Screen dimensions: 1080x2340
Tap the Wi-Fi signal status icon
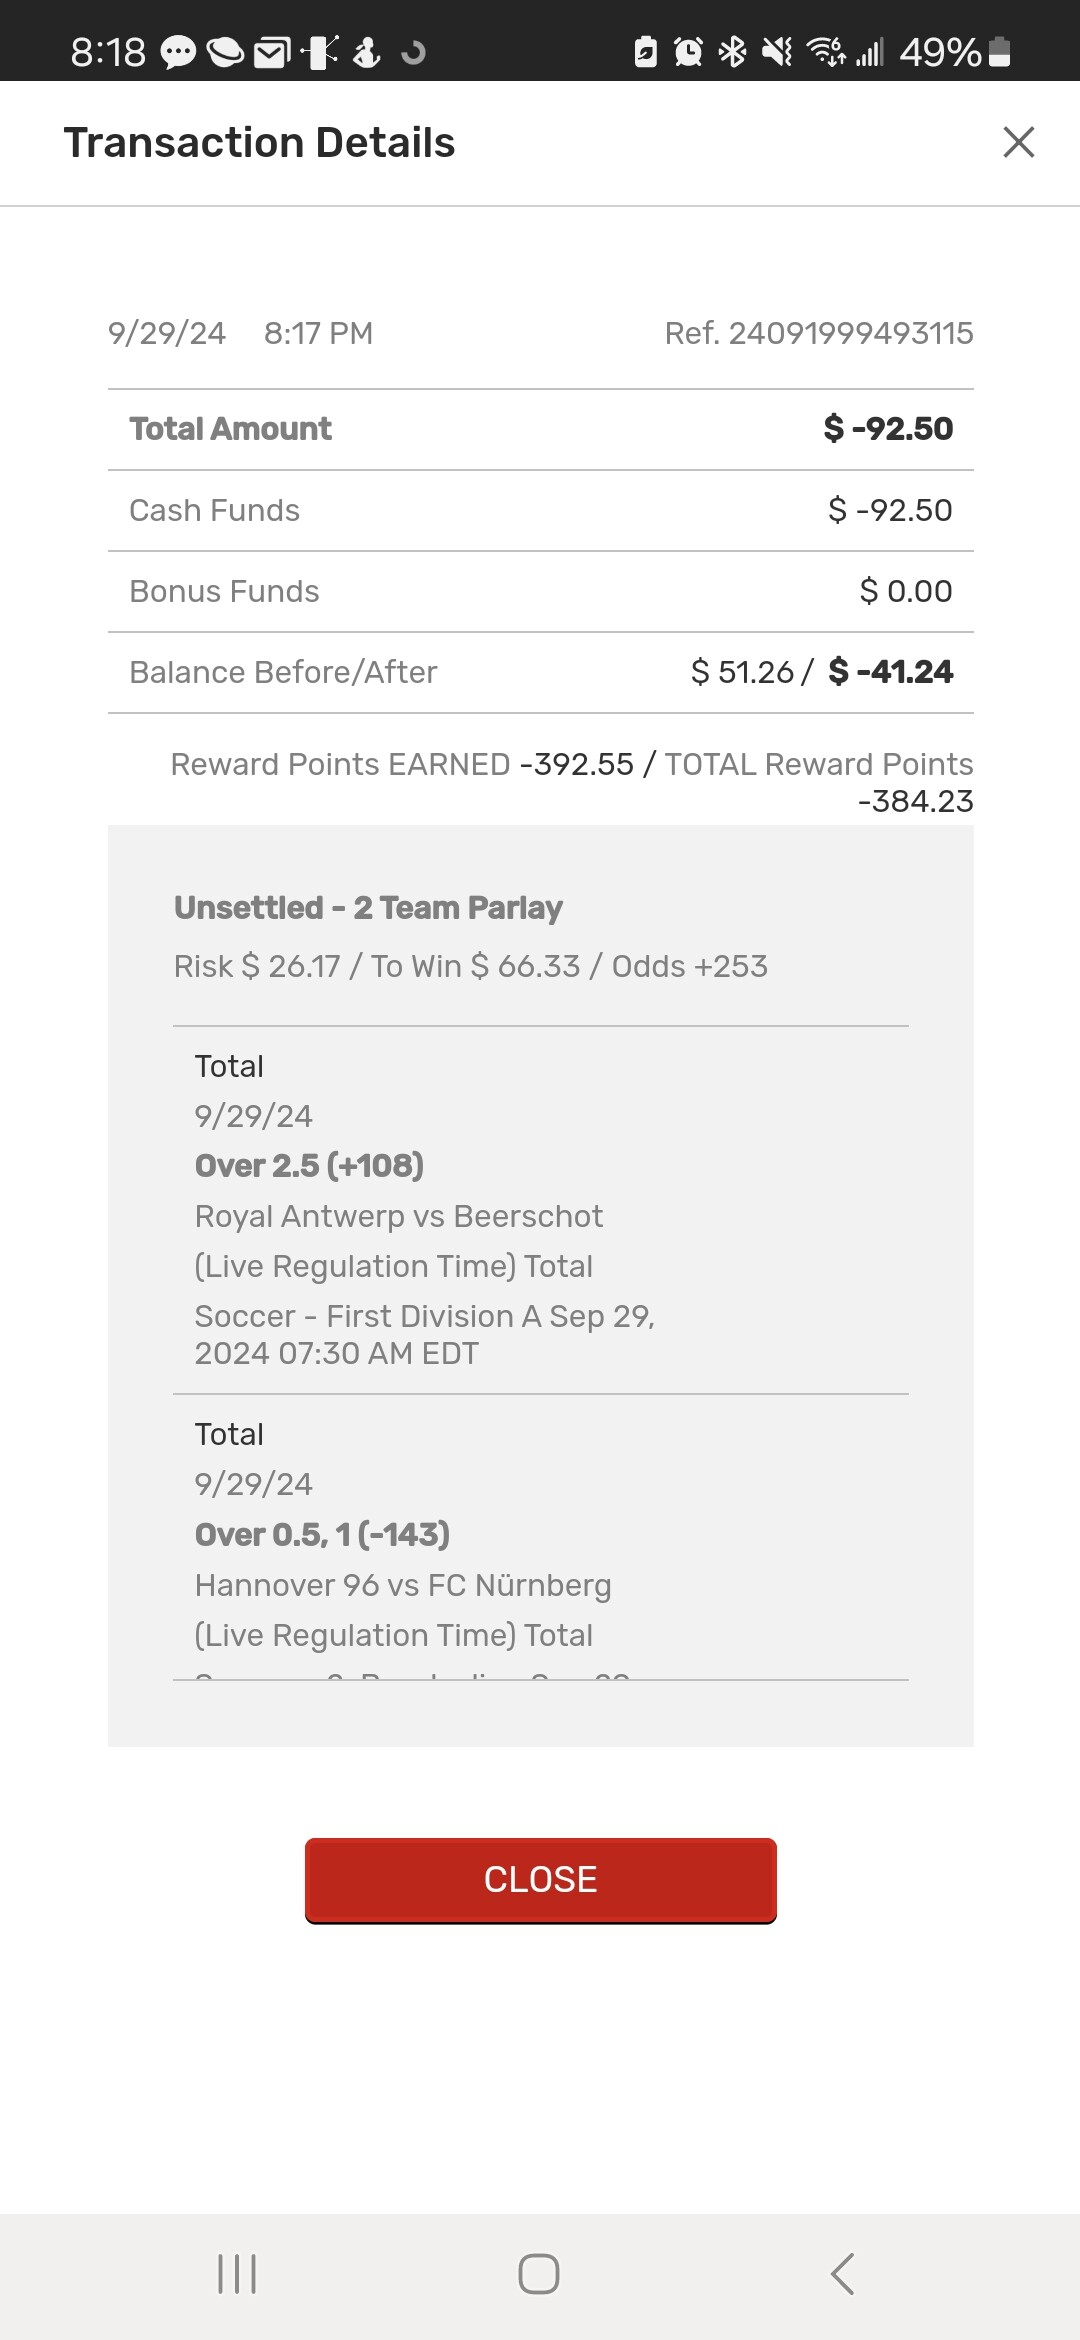pos(825,52)
